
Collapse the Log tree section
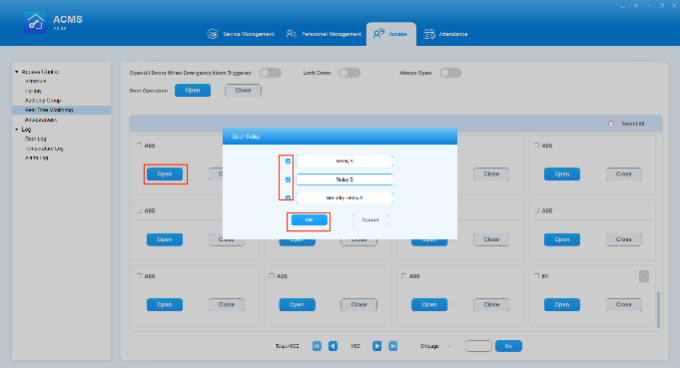point(16,130)
